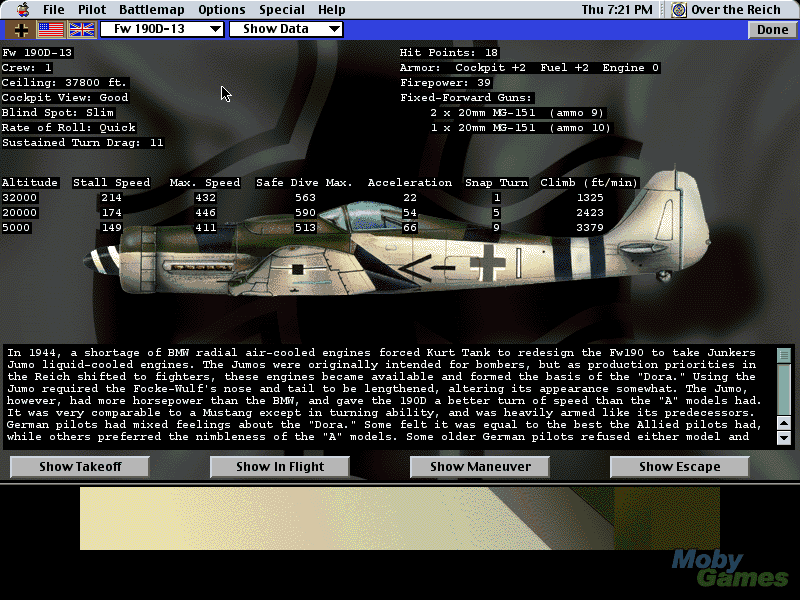
Task: Click the '2 x 20mm MG-151 (ammo 9)' line
Action: coord(517,113)
